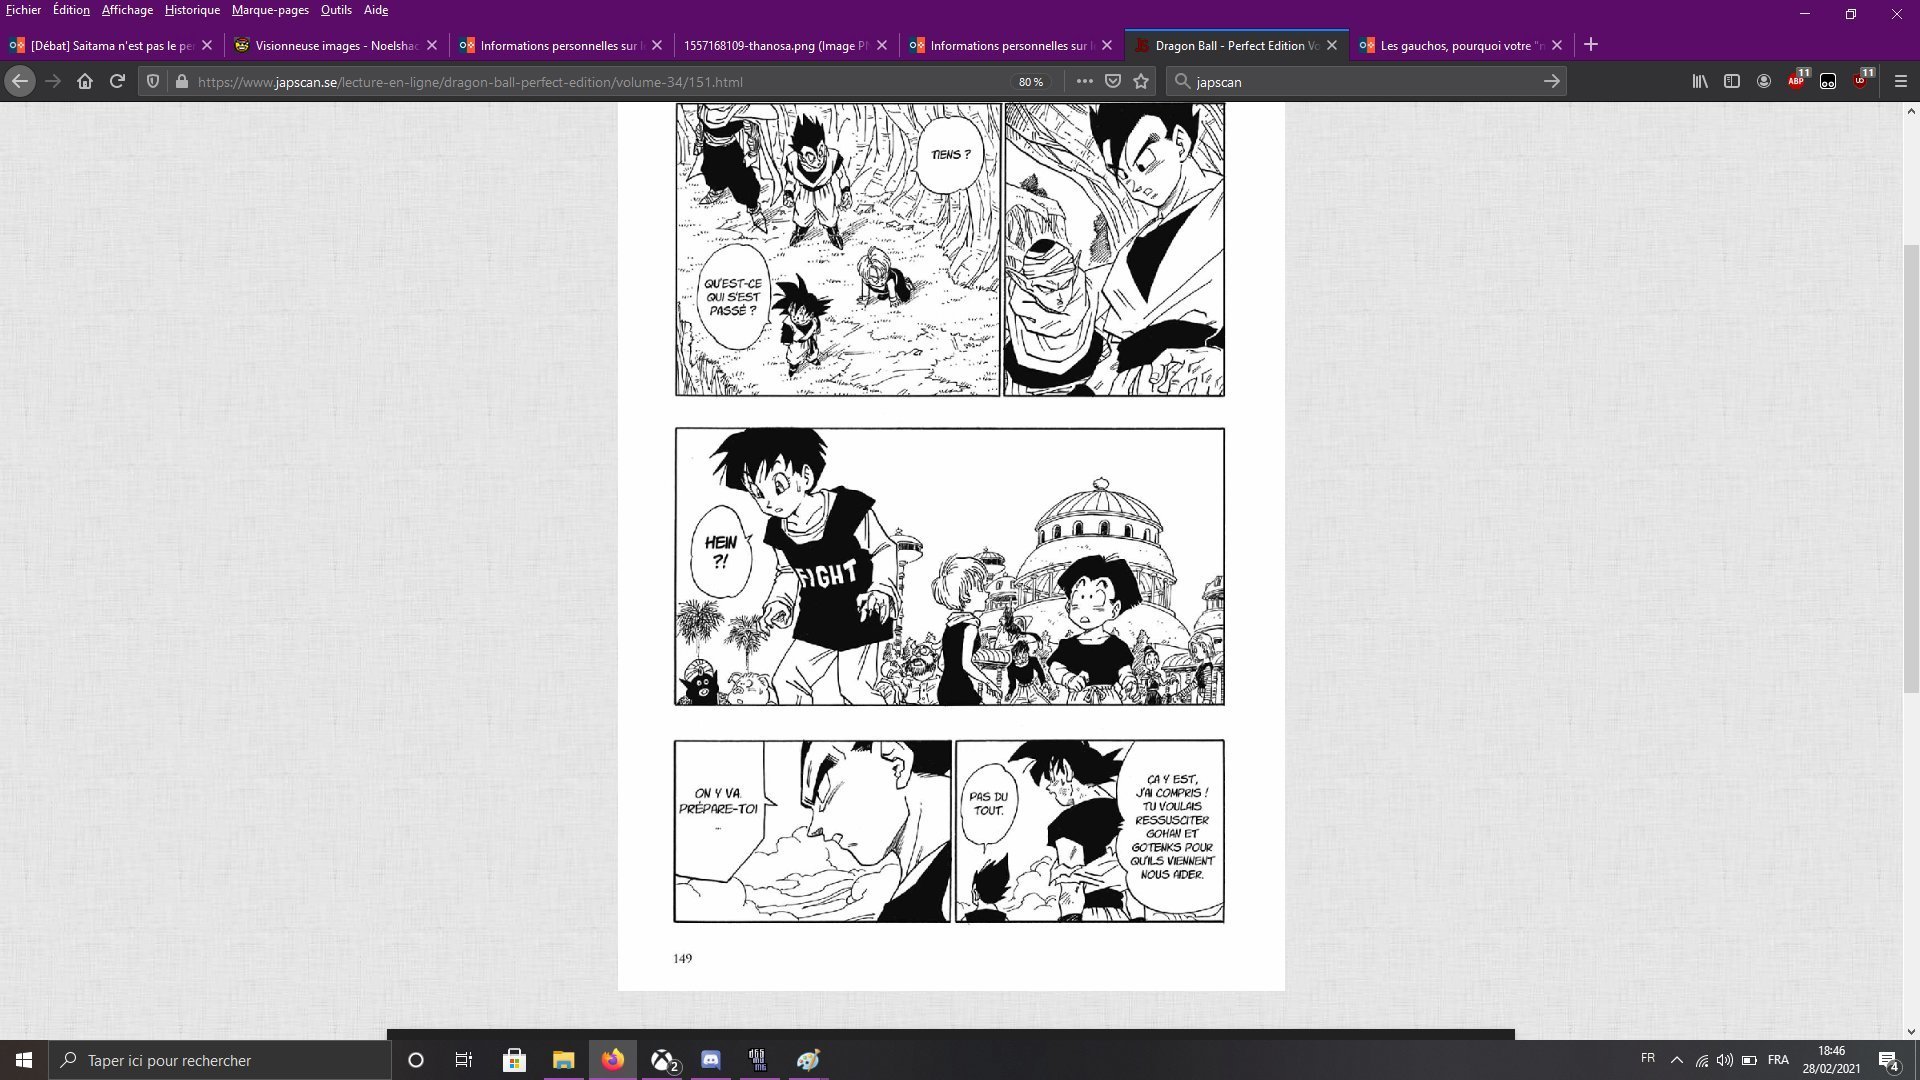
Task: Show hidden system tray icons
Action: 1677,1060
